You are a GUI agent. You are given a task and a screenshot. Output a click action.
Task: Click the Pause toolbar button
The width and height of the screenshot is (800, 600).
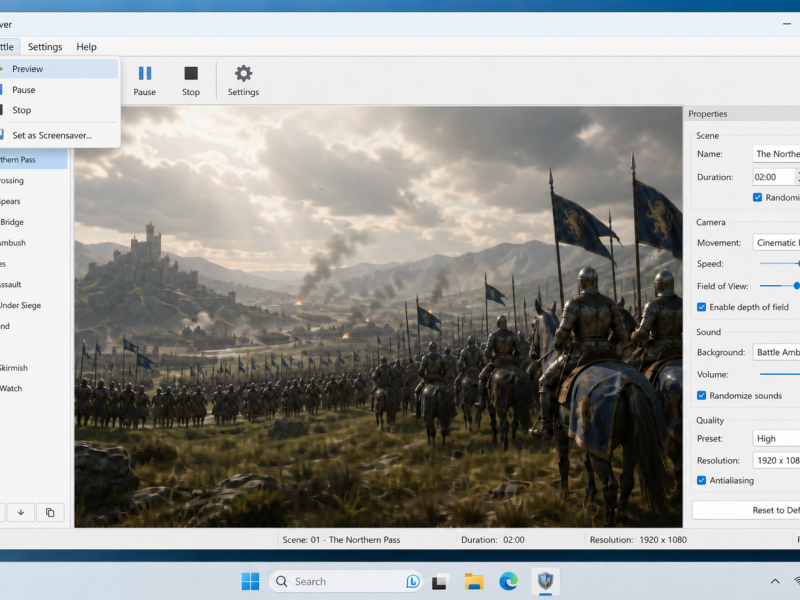(144, 81)
